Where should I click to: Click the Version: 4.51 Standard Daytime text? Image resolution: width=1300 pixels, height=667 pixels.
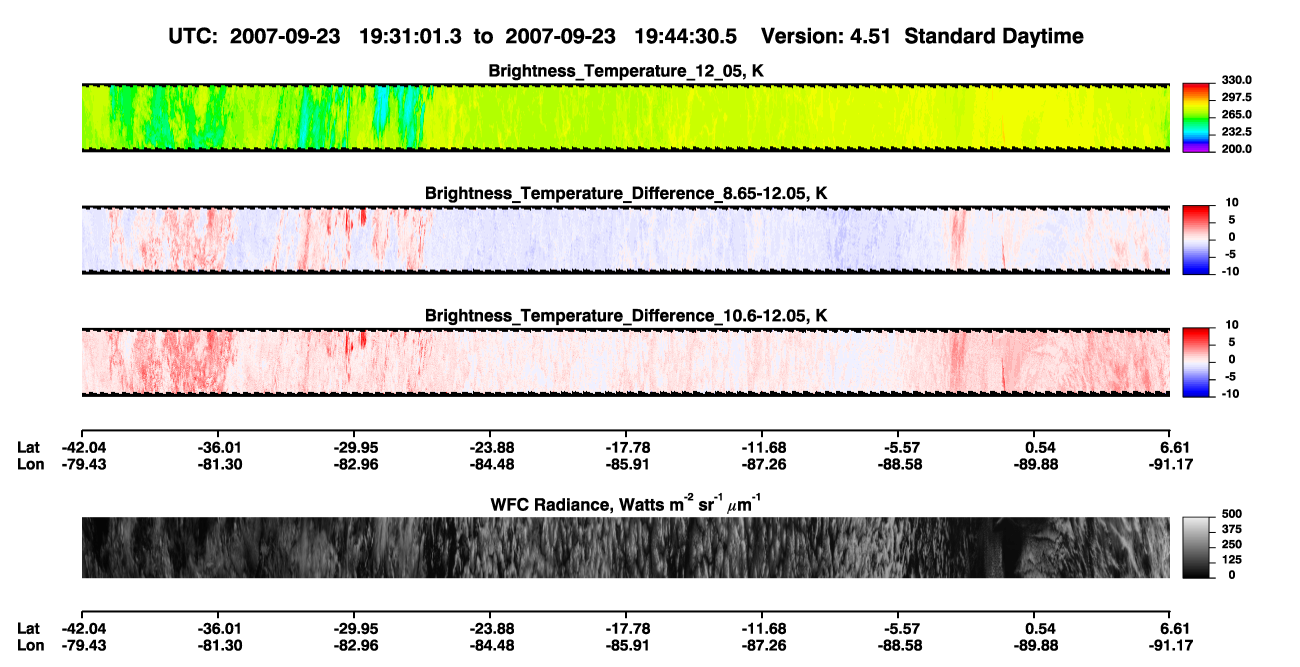922,36
